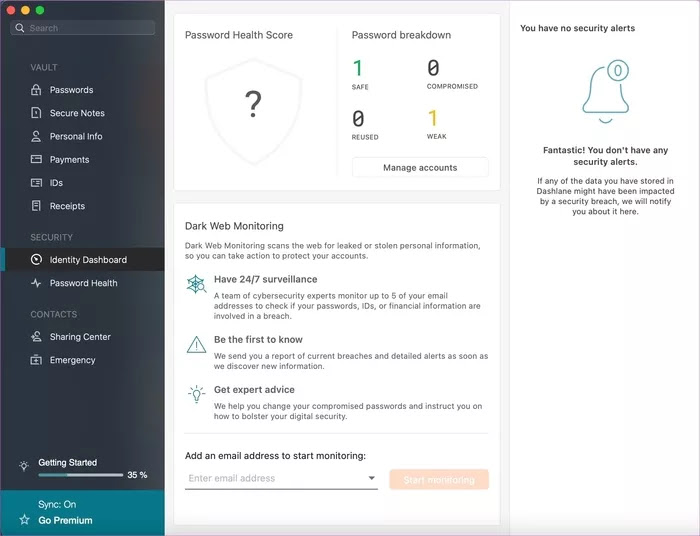Click the spider web surveillance icon
The height and width of the screenshot is (536, 700).
click(x=196, y=284)
